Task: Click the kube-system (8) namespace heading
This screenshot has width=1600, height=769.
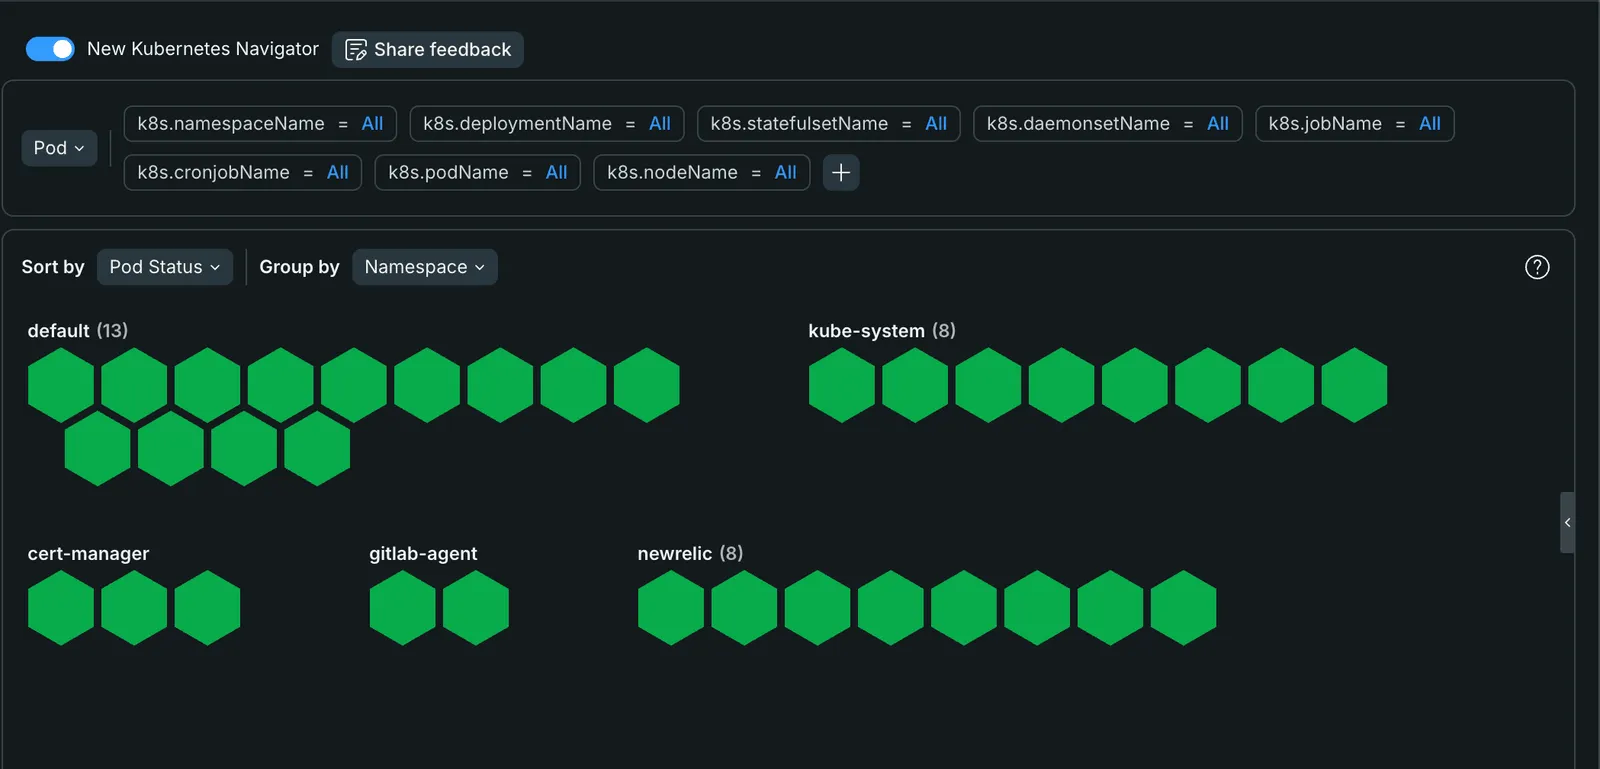Action: pos(882,331)
